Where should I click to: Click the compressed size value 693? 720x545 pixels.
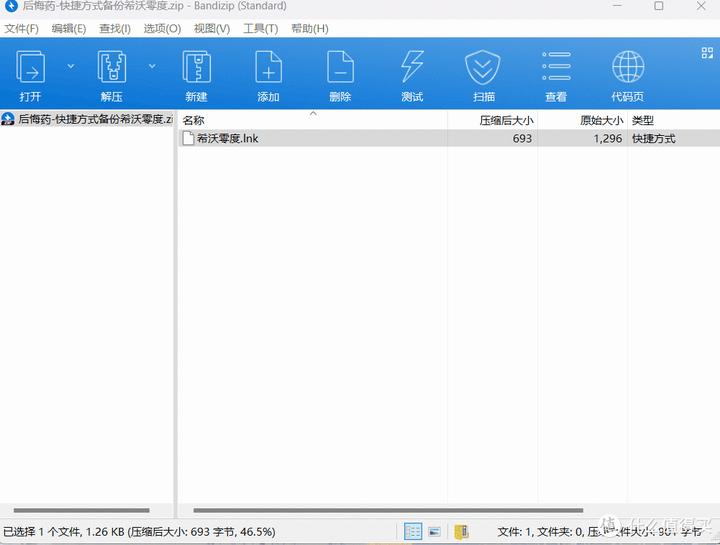(x=522, y=139)
